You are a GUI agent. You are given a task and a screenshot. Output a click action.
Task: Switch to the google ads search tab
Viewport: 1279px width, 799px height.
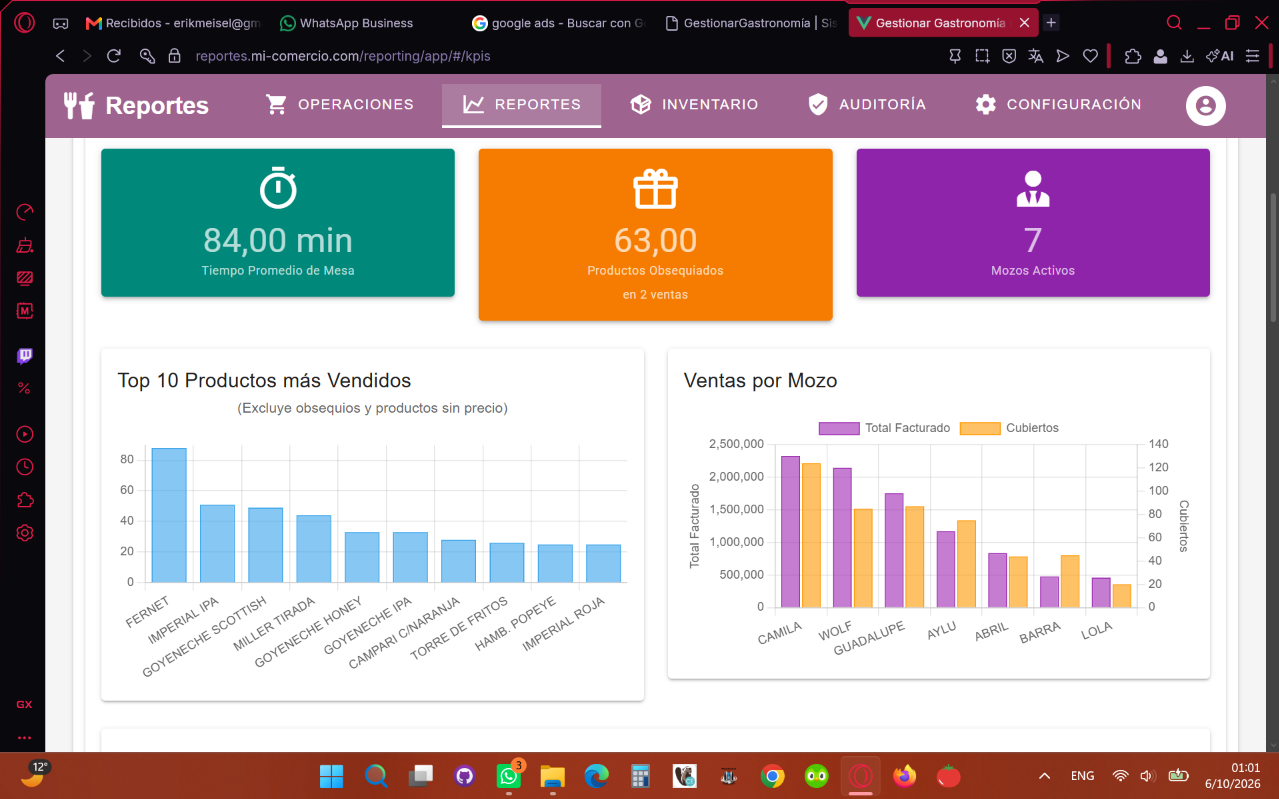tap(558, 23)
